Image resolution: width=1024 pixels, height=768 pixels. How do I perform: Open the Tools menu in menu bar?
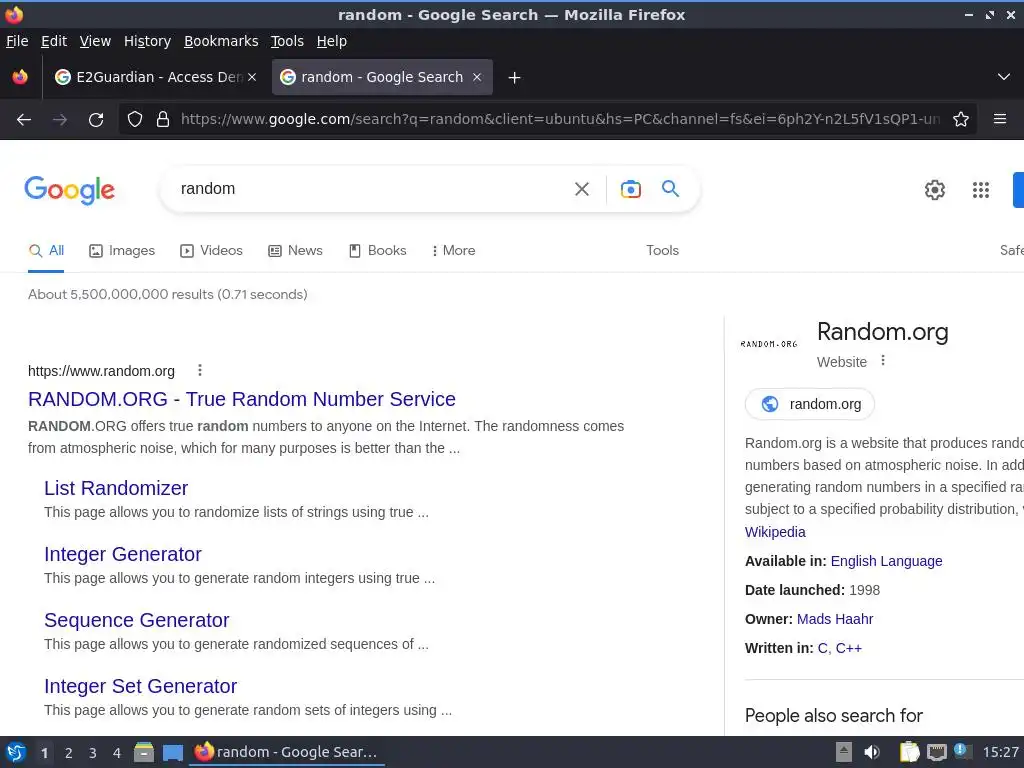pyautogui.click(x=287, y=41)
